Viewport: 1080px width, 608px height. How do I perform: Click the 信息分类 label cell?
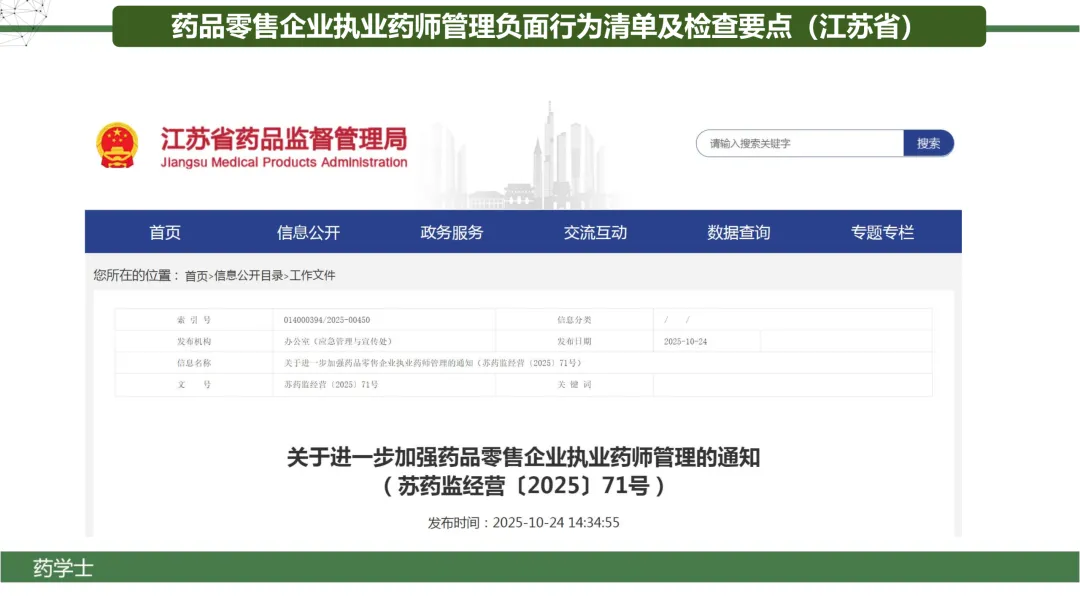coord(574,320)
